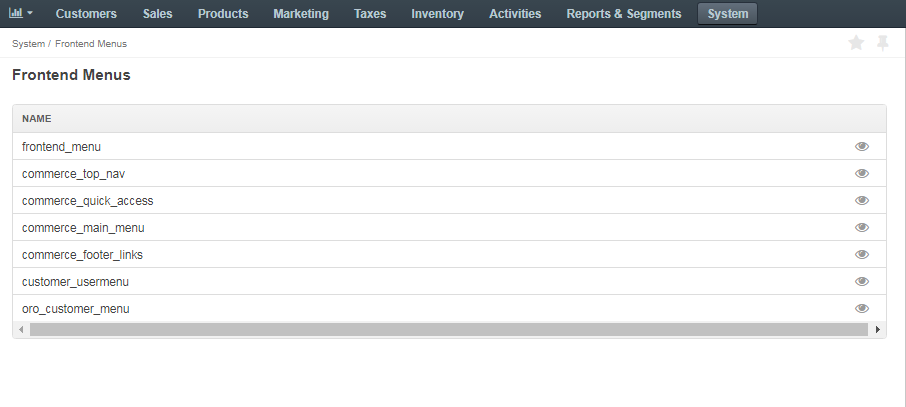Select the commerce_footer_links row name
Screen dimensions: 906x407
[x=82, y=255]
